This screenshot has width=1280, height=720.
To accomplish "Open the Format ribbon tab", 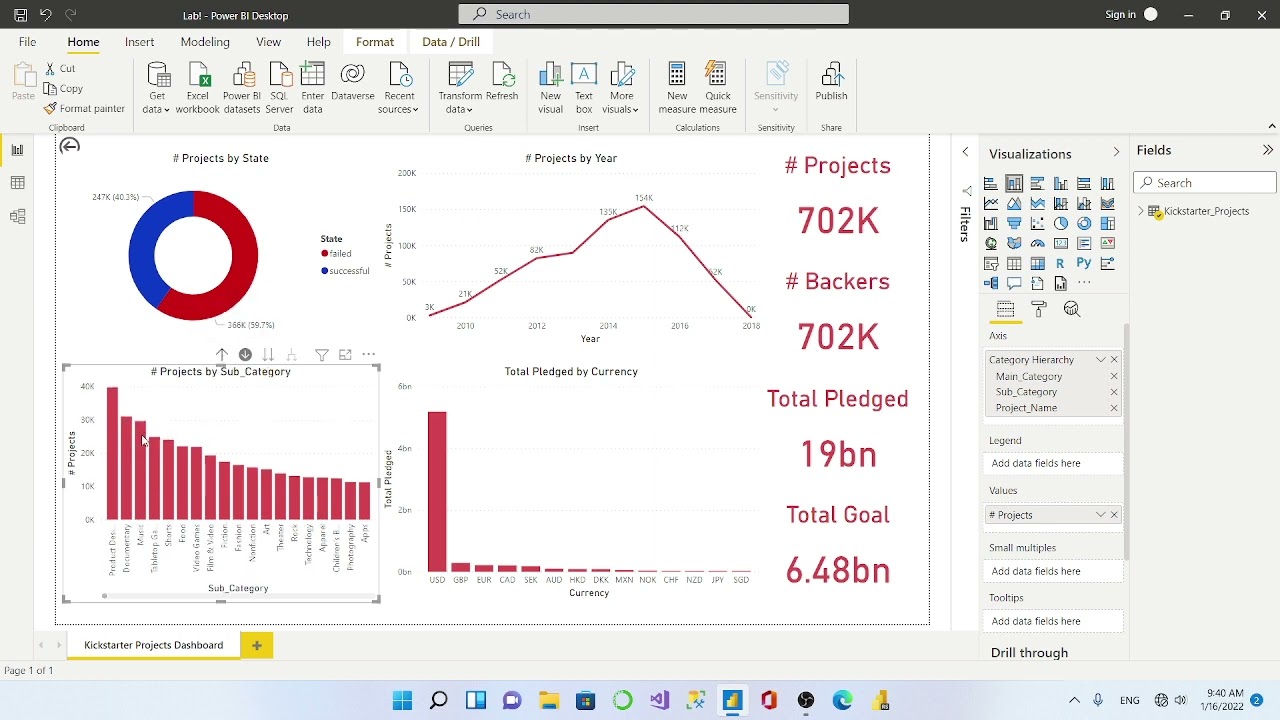I will [375, 42].
